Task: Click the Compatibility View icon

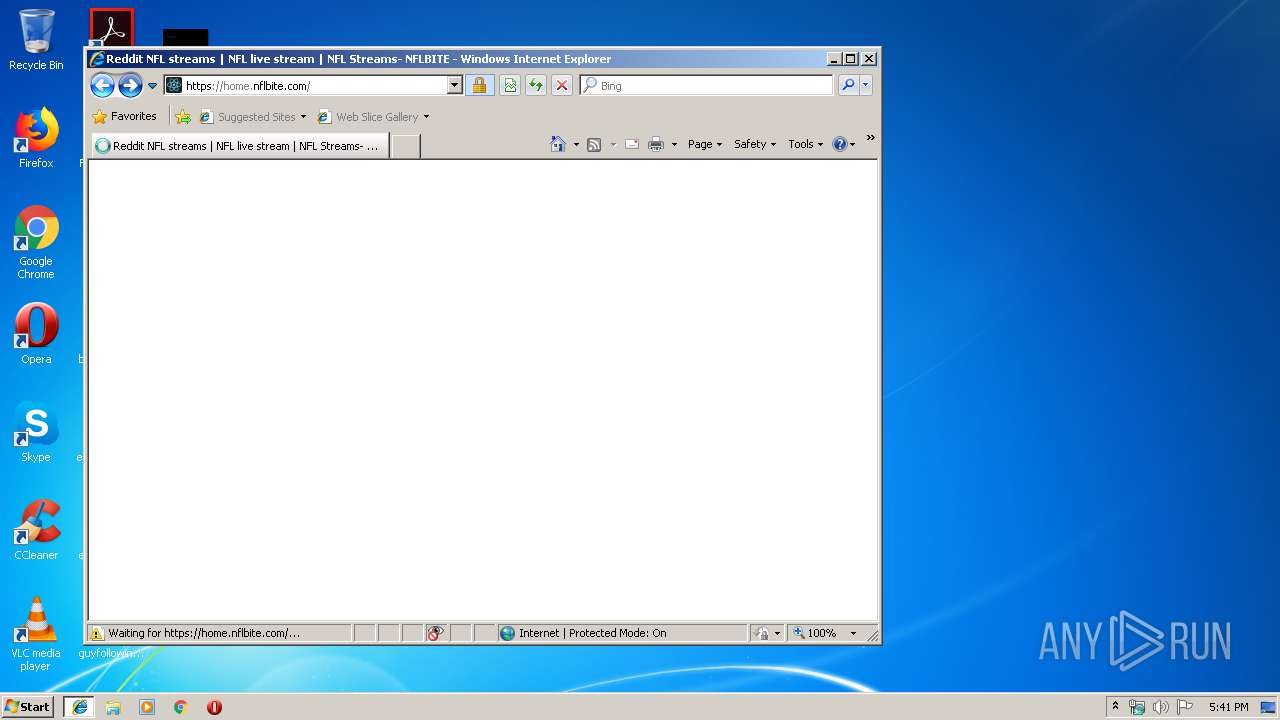Action: pyautogui.click(x=510, y=86)
